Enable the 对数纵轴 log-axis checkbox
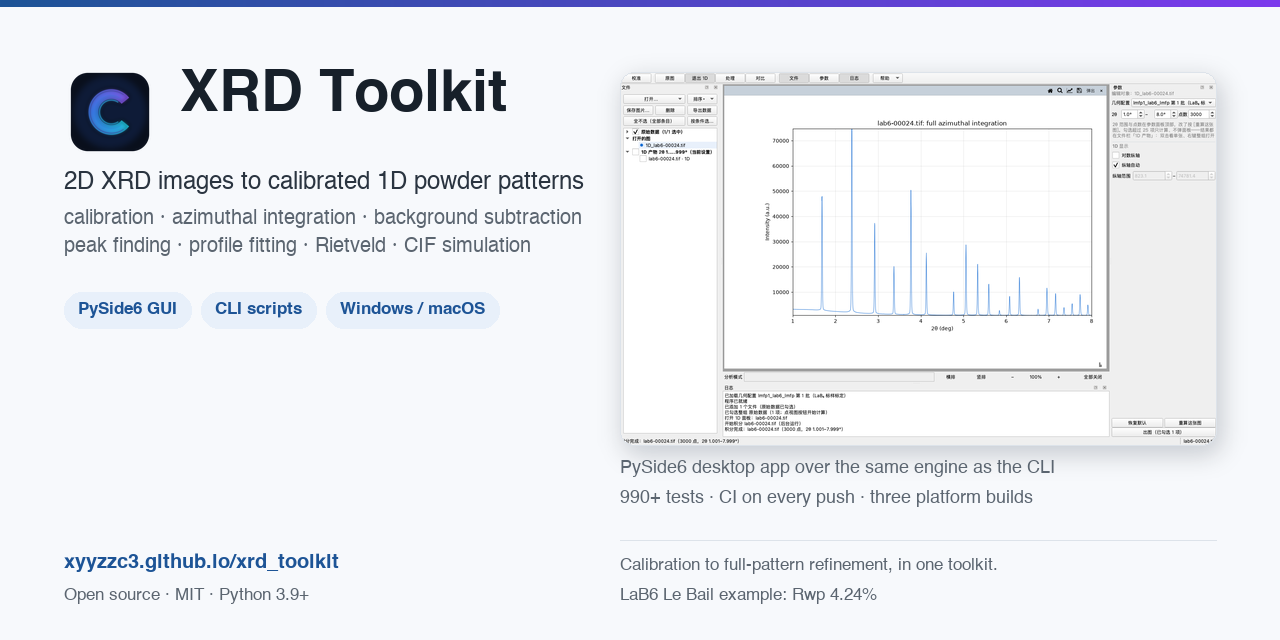Image resolution: width=1280 pixels, height=640 pixels. 1116,155
